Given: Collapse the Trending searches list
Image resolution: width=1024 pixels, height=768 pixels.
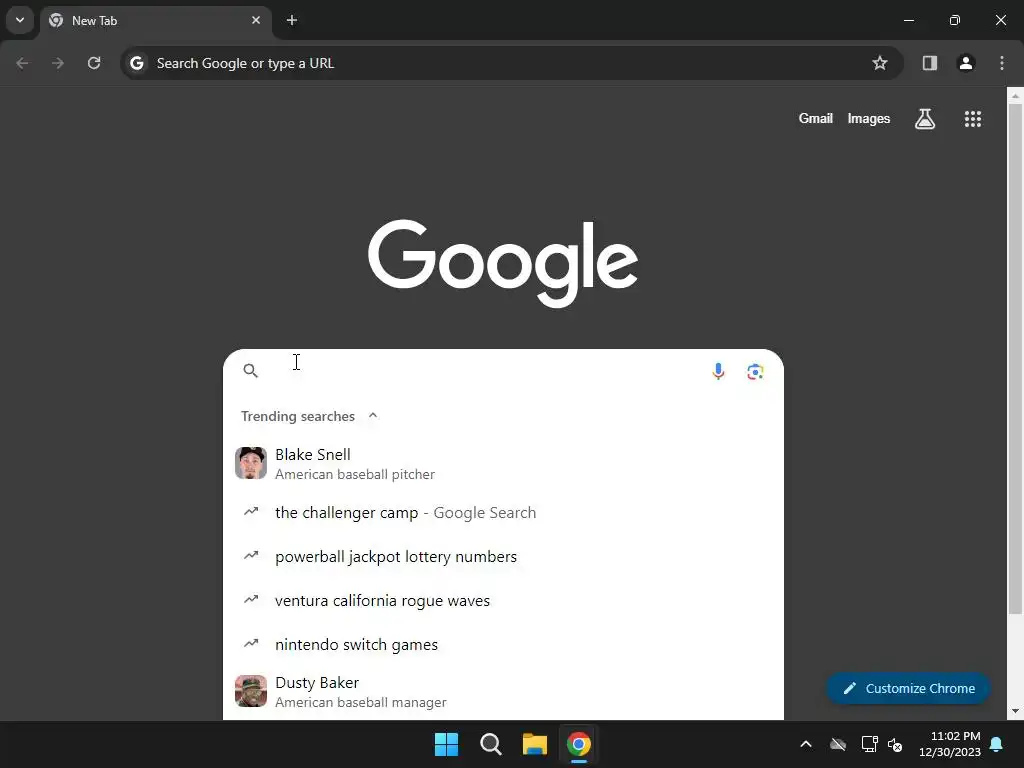Looking at the screenshot, I should coord(373,416).
